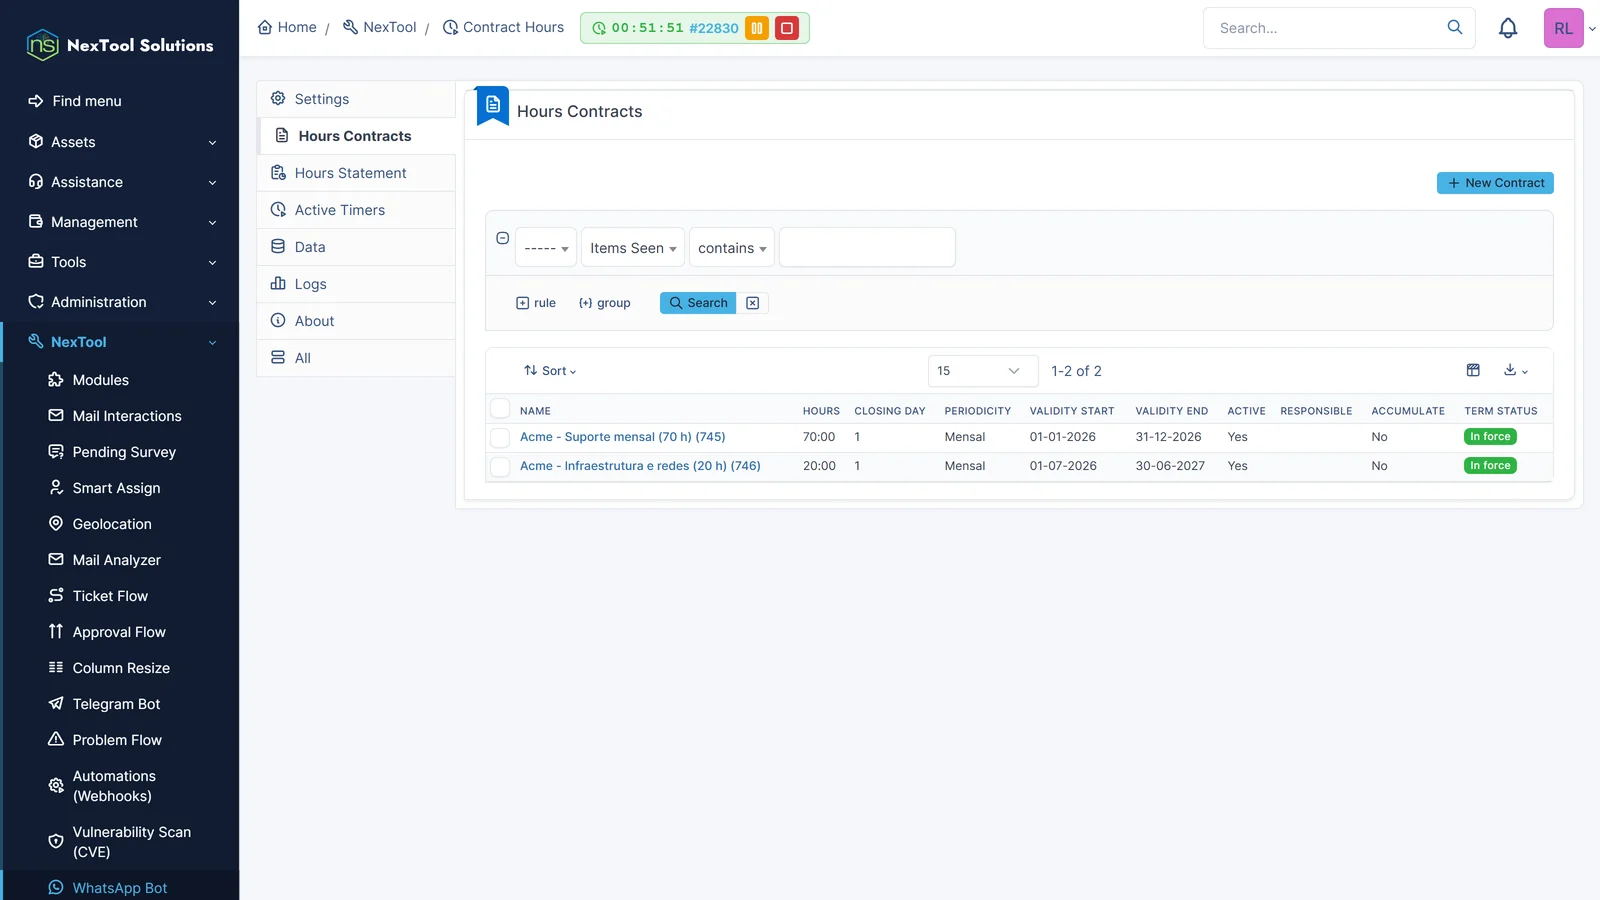
Task: Go to Home breadcrumb
Action: click(x=287, y=27)
